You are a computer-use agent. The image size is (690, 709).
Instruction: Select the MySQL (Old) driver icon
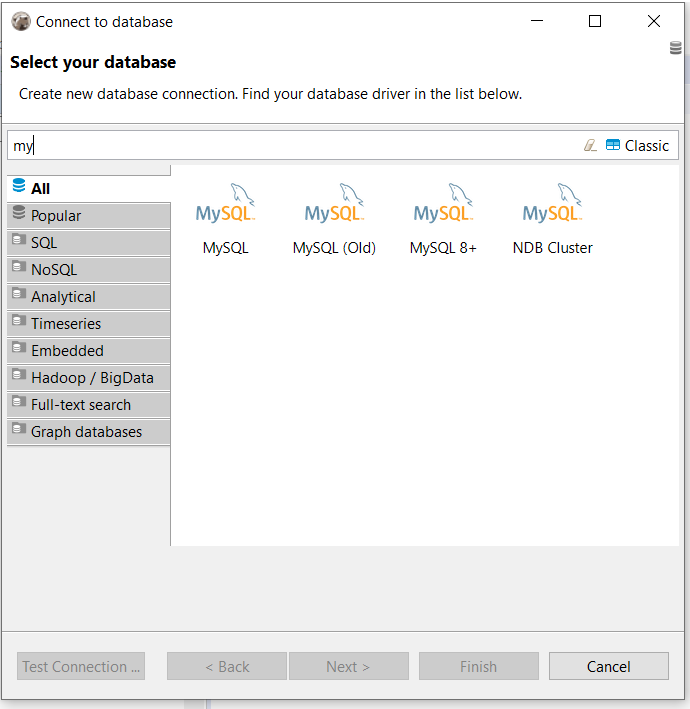tap(334, 203)
